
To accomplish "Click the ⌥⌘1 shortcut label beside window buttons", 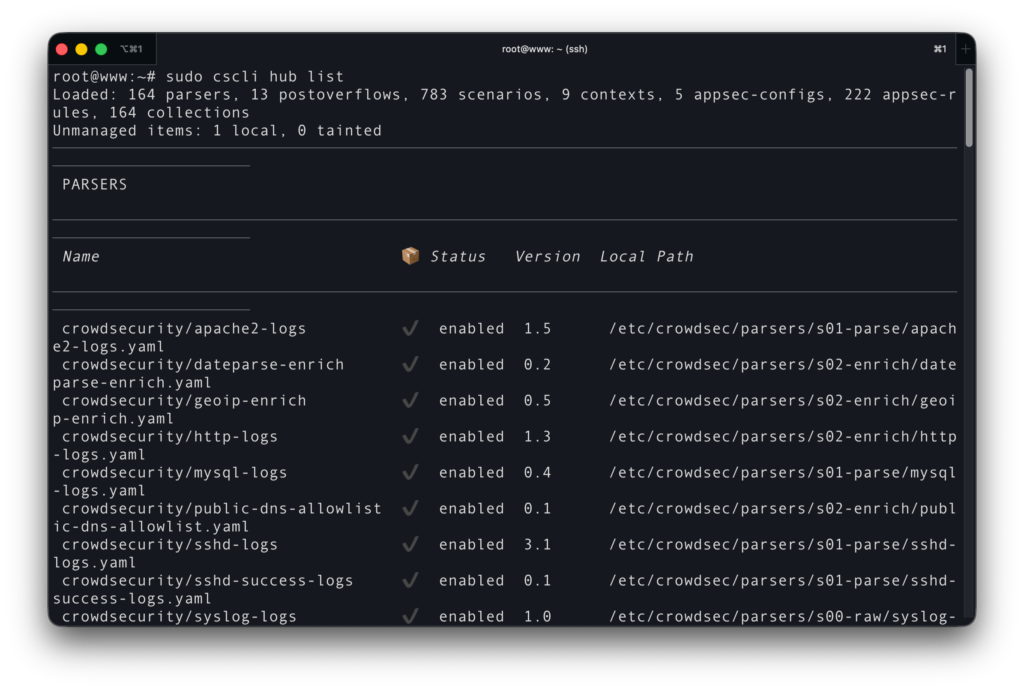I will coord(131,49).
